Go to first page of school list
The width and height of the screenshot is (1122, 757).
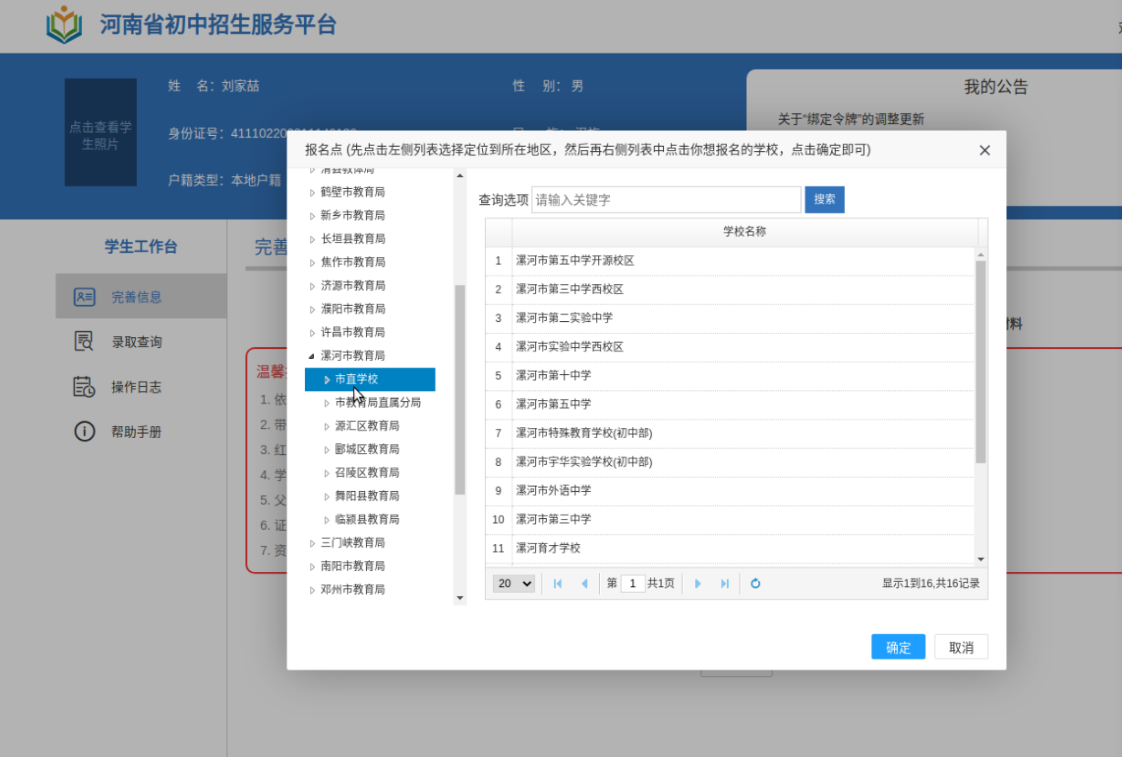click(557, 584)
